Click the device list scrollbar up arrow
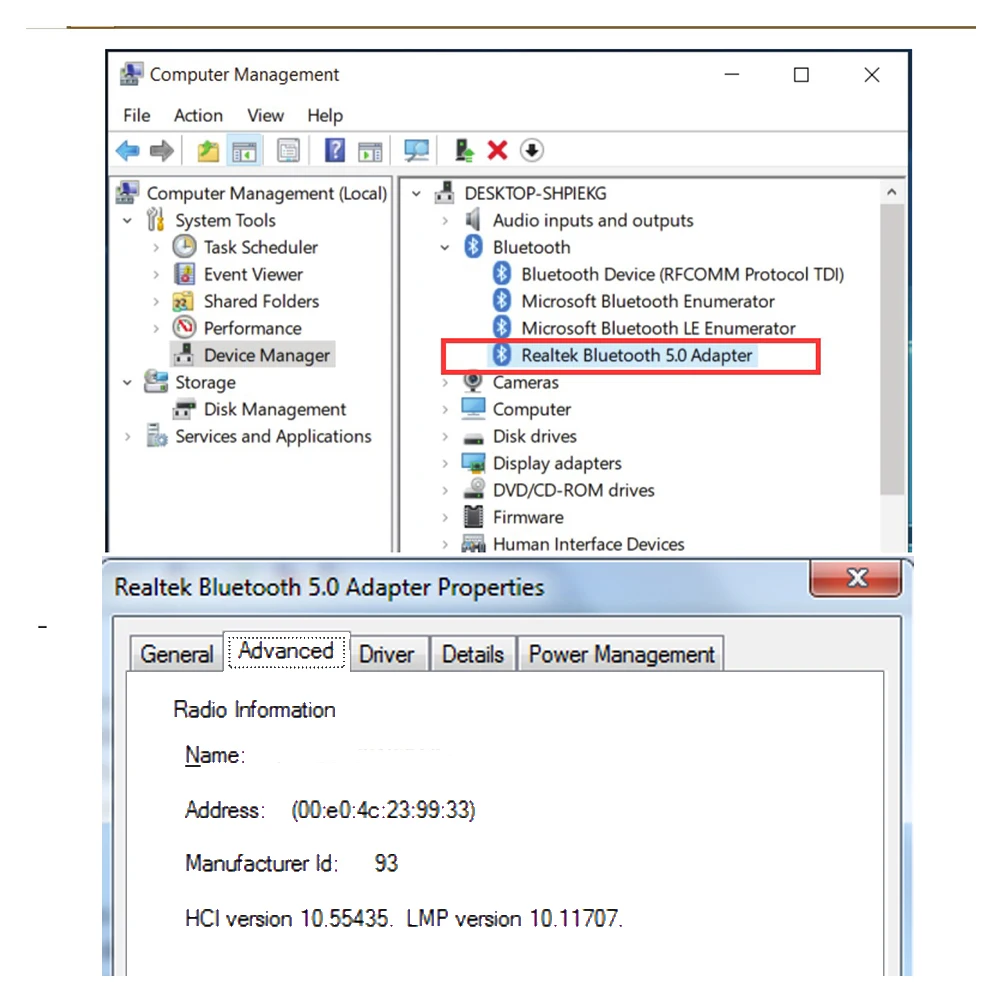This screenshot has height=1001, width=1001. tap(892, 192)
